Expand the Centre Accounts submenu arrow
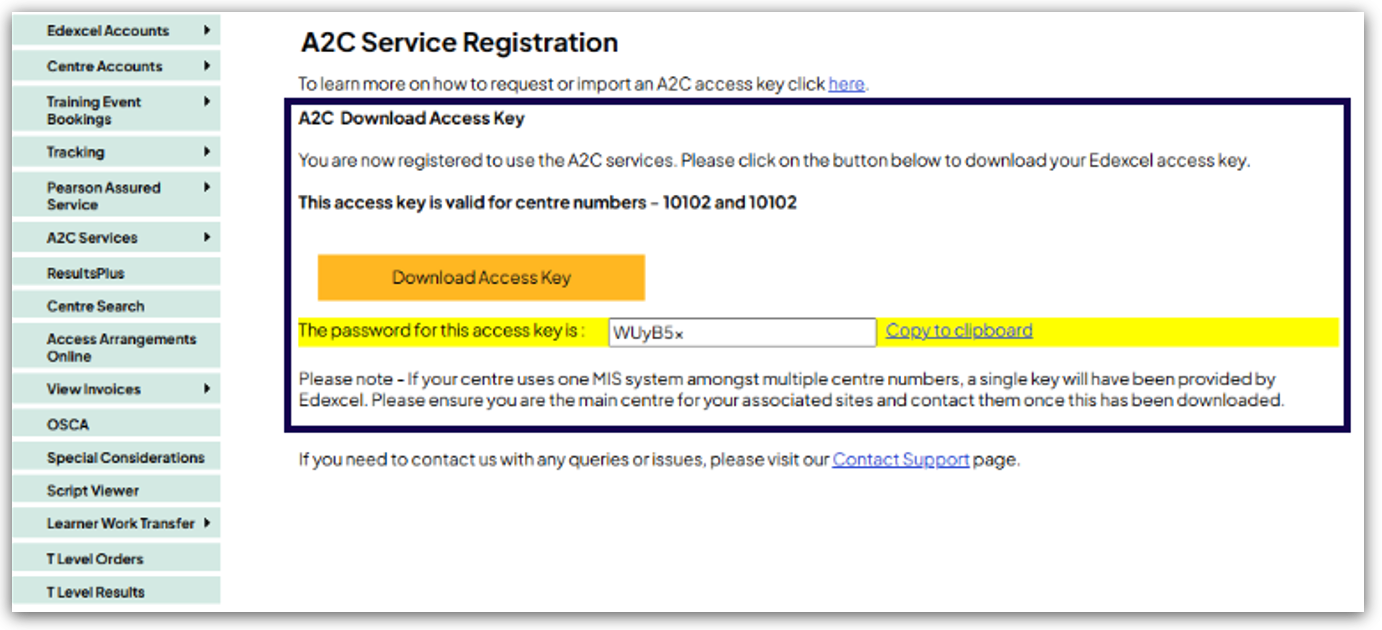This screenshot has width=1382, height=630. (x=206, y=66)
